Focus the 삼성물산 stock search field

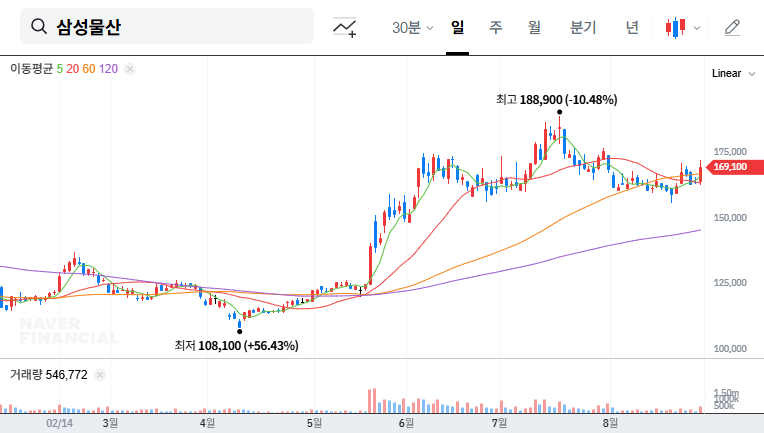[x=167, y=26]
